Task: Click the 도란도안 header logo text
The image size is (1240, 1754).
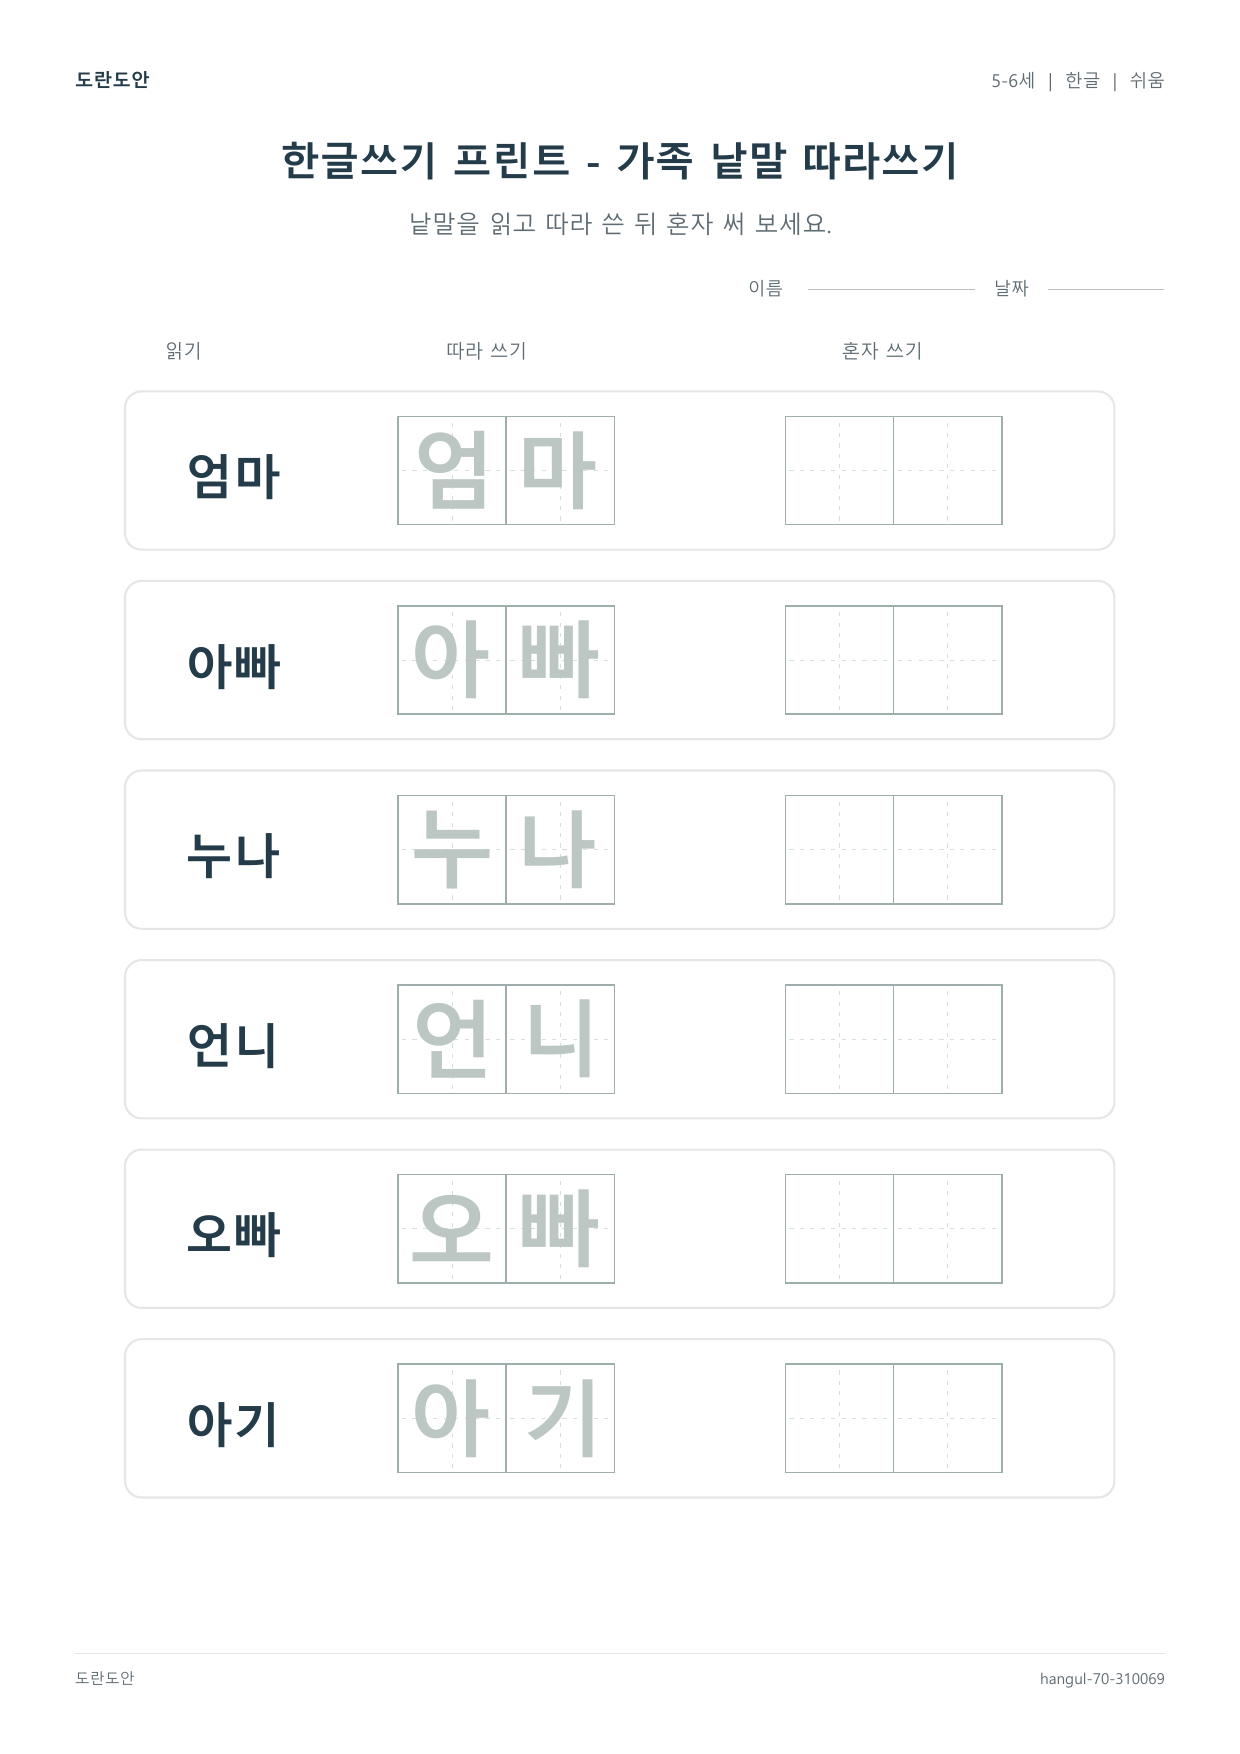Action: click(112, 80)
